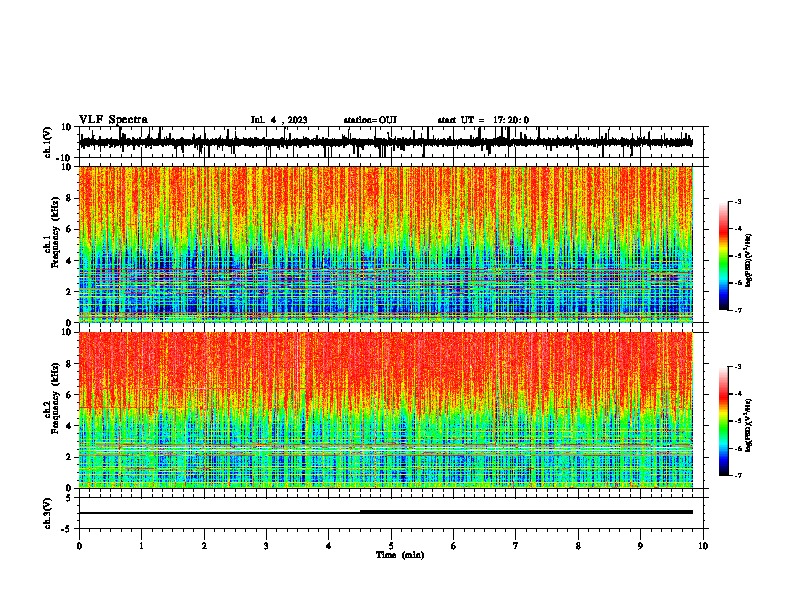Click the ch.3 black signal trace
792x612 pixels.
[385, 512]
